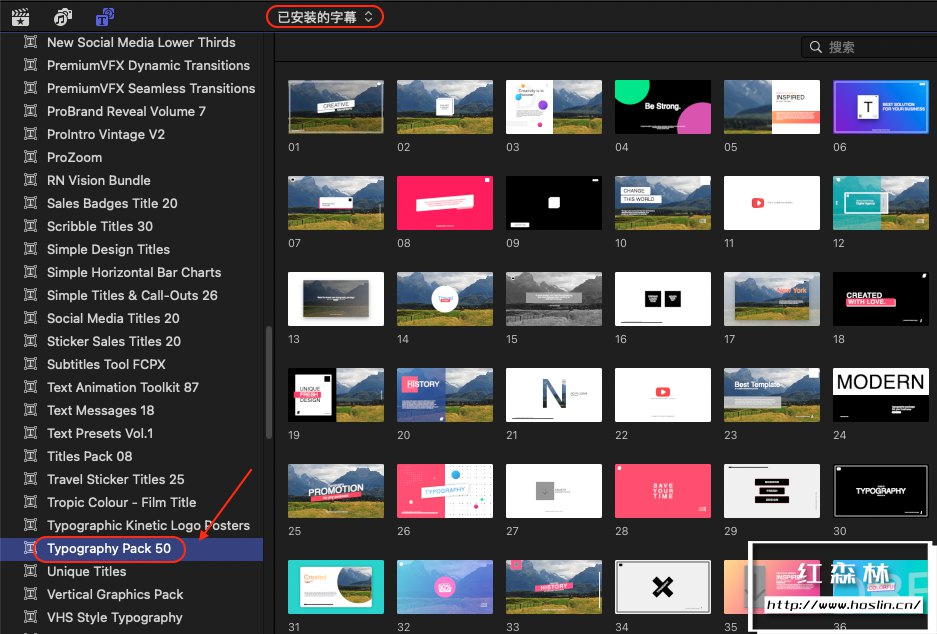Select title thumbnail 12 teal overlay
Viewport: 937px width, 634px height.
click(x=881, y=203)
